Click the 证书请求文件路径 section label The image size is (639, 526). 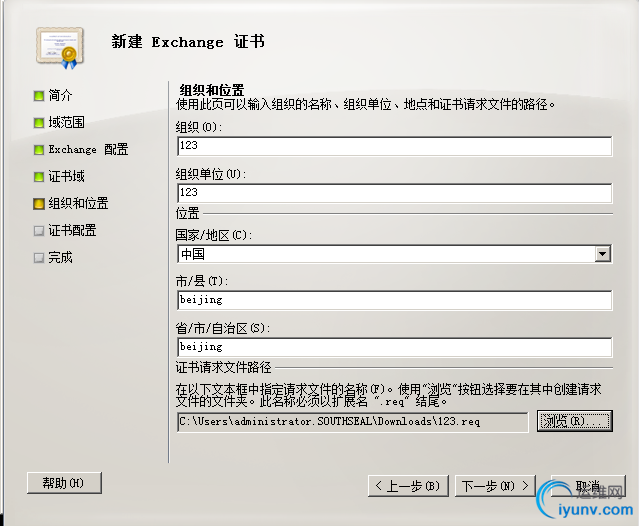pos(223,367)
